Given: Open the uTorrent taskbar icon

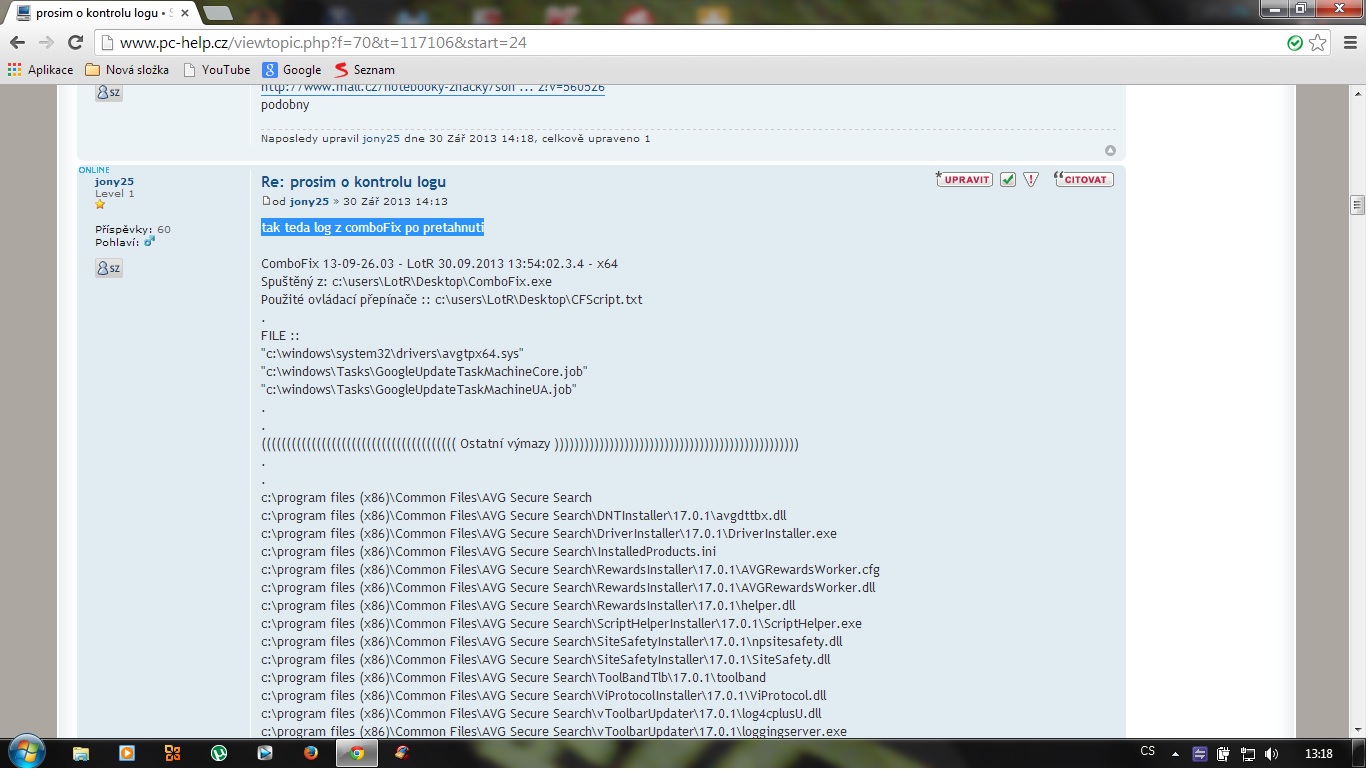Looking at the screenshot, I should (x=219, y=753).
